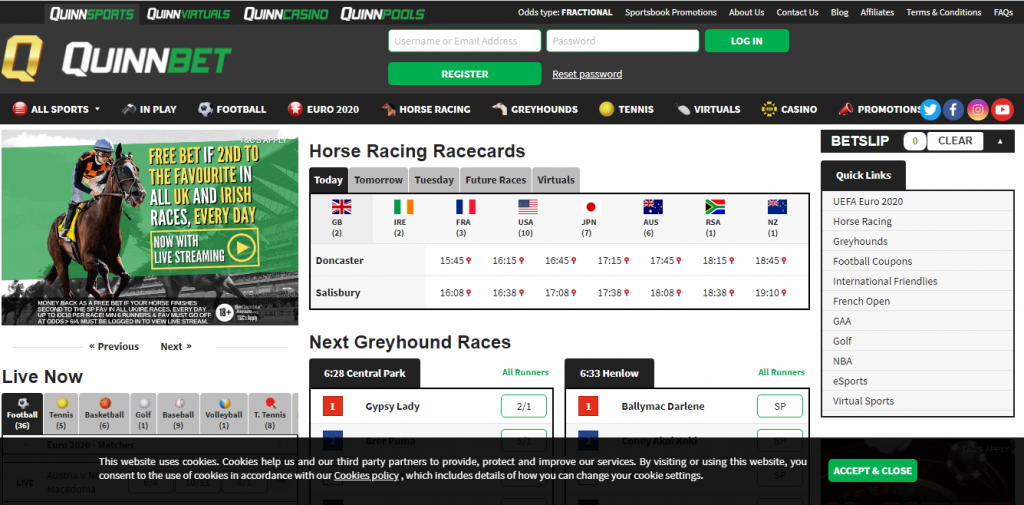Go to Next promotional banner slide

[175, 347]
